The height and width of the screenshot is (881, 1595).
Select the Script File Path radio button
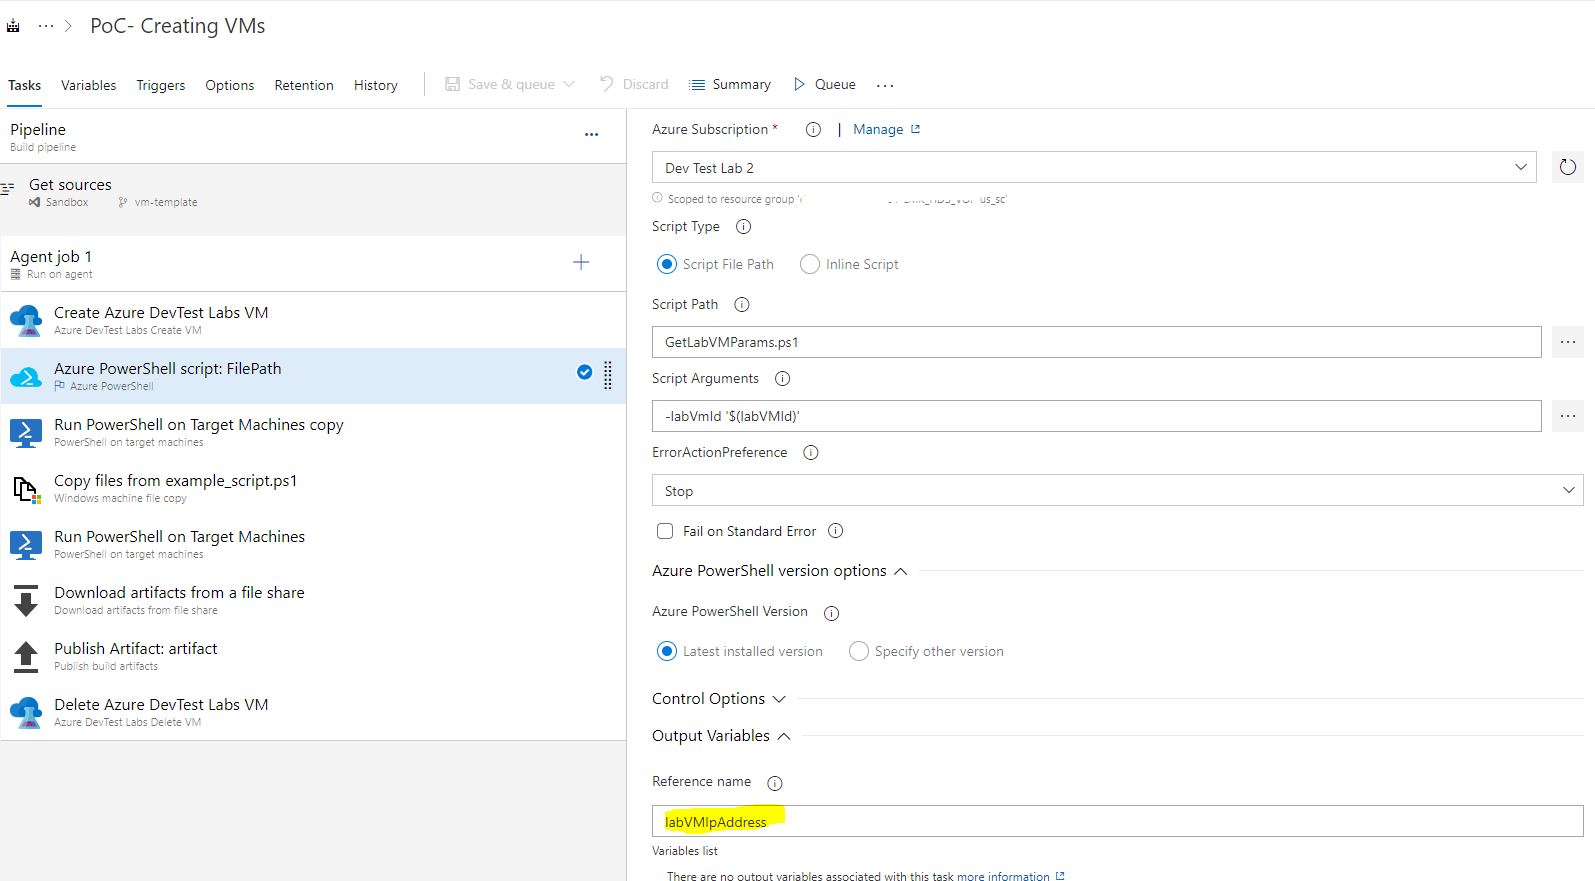click(667, 264)
